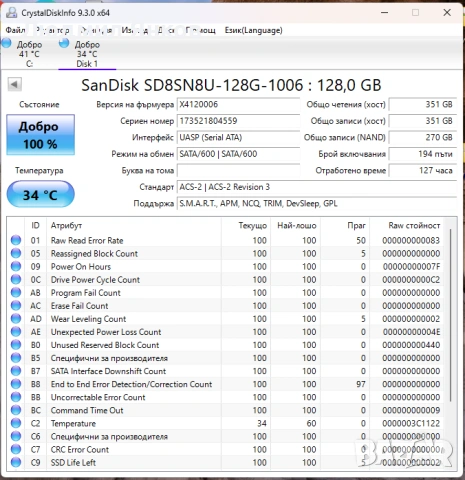Image resolution: width=465 pixels, height=480 pixels.
Task: Click the status icon of row B5
Action: coord(16,358)
